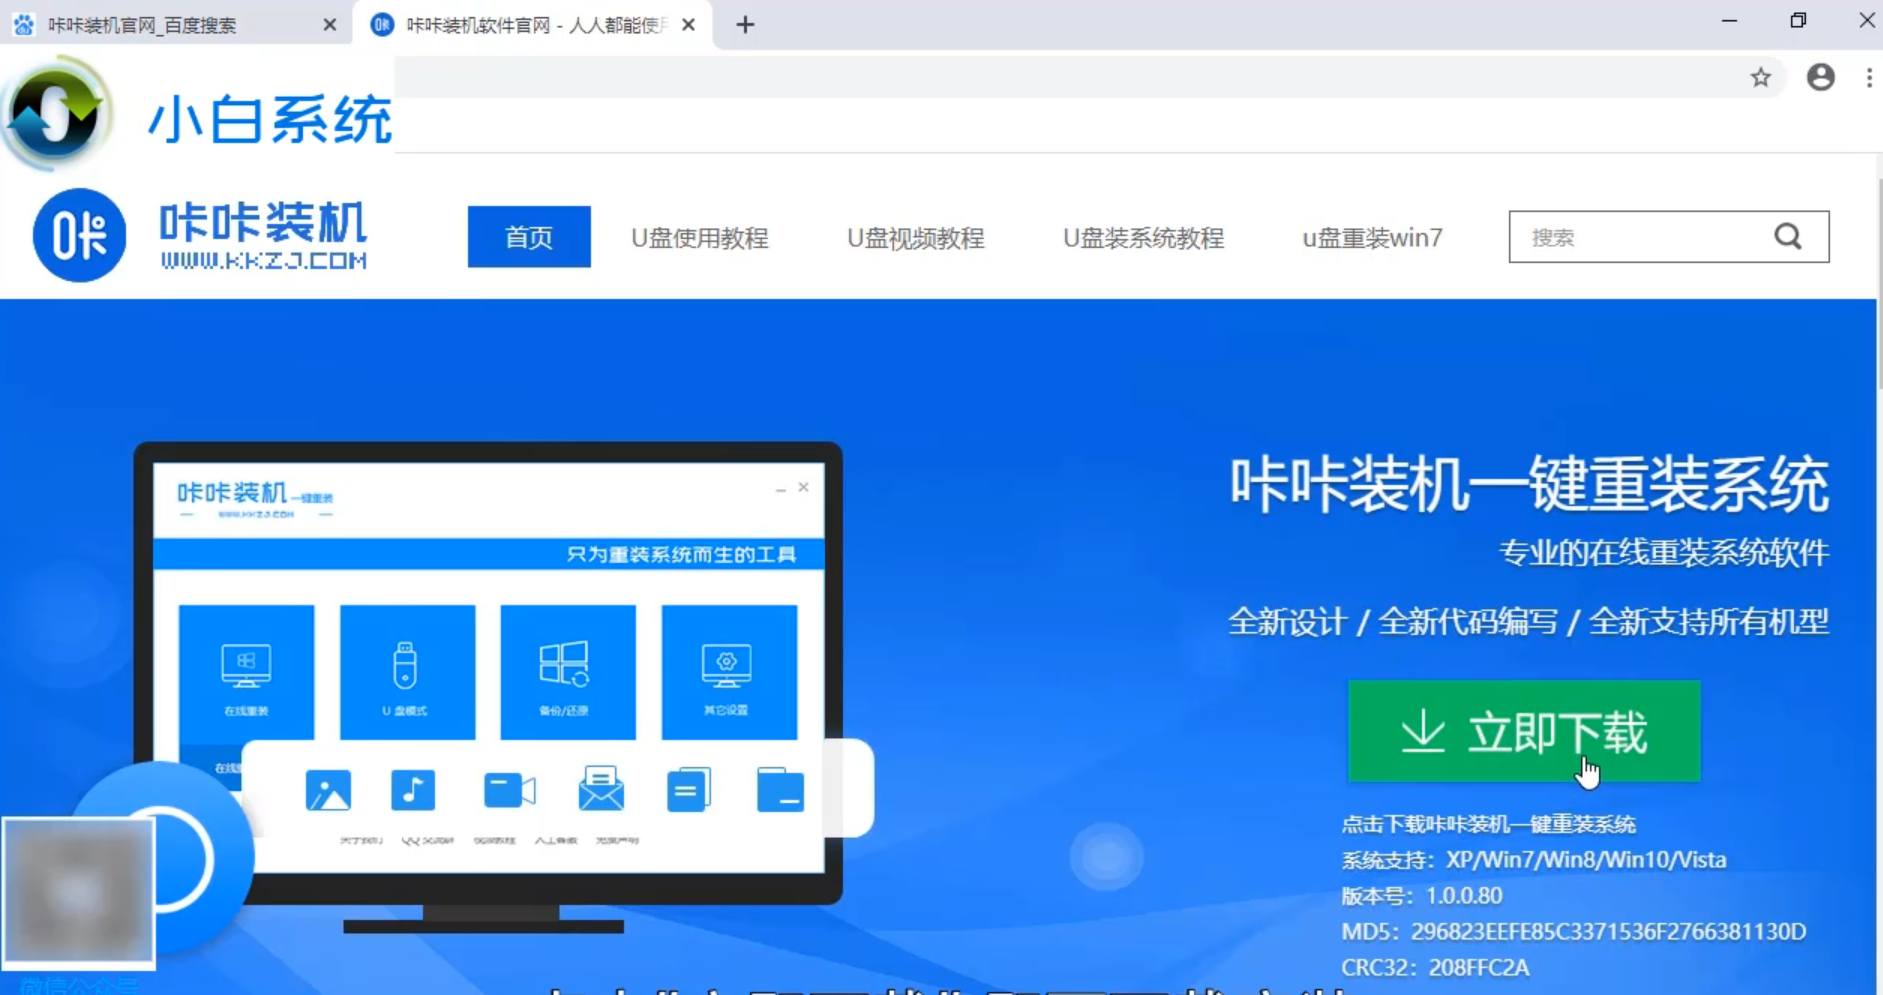Click the magnifier search icon
The height and width of the screenshot is (995, 1883).
click(1788, 237)
